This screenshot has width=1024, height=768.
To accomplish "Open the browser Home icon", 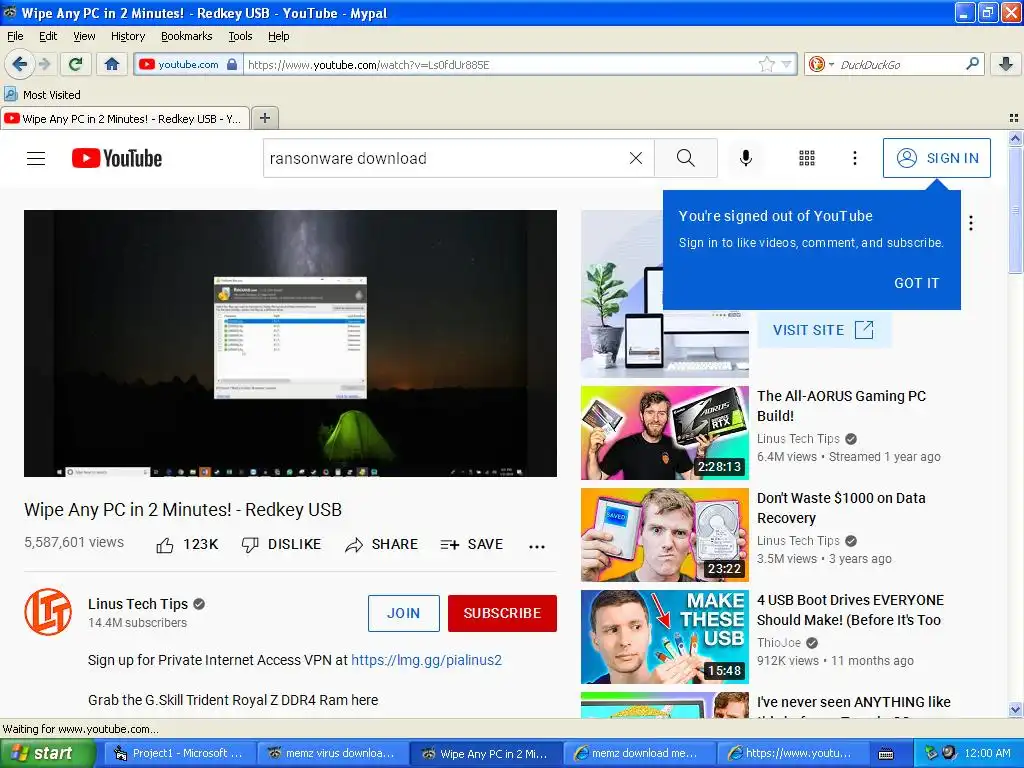I will [112, 64].
